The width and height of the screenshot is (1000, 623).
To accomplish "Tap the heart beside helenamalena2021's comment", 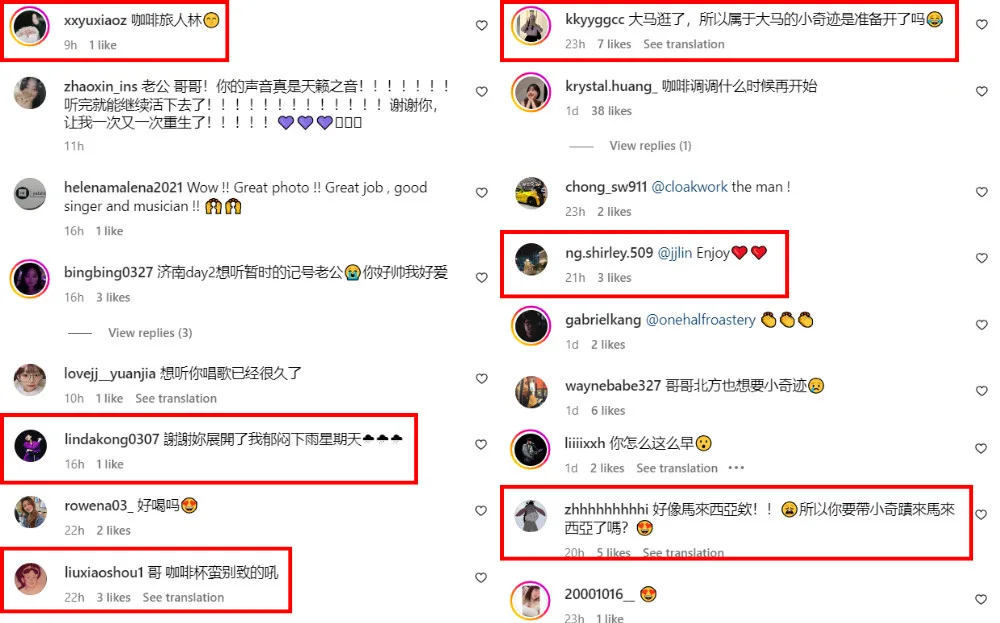I will point(482,193).
